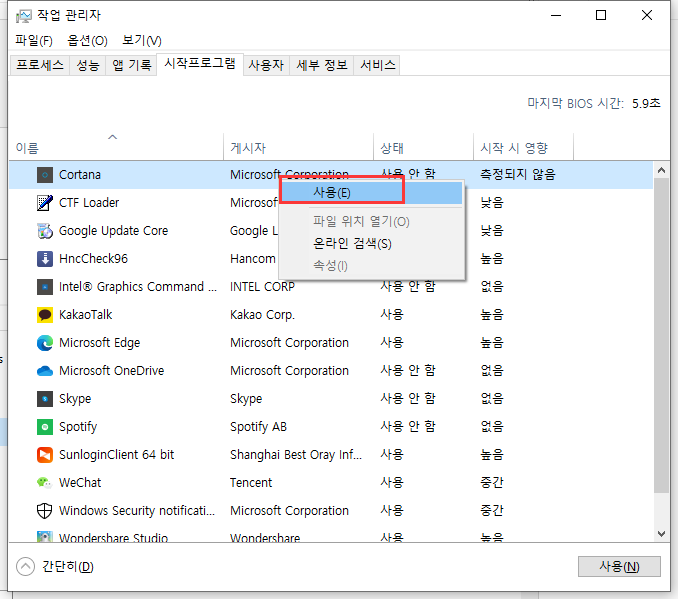The height and width of the screenshot is (599, 678).
Task: Select the Microsoft OneDrive row name
Action: point(112,371)
